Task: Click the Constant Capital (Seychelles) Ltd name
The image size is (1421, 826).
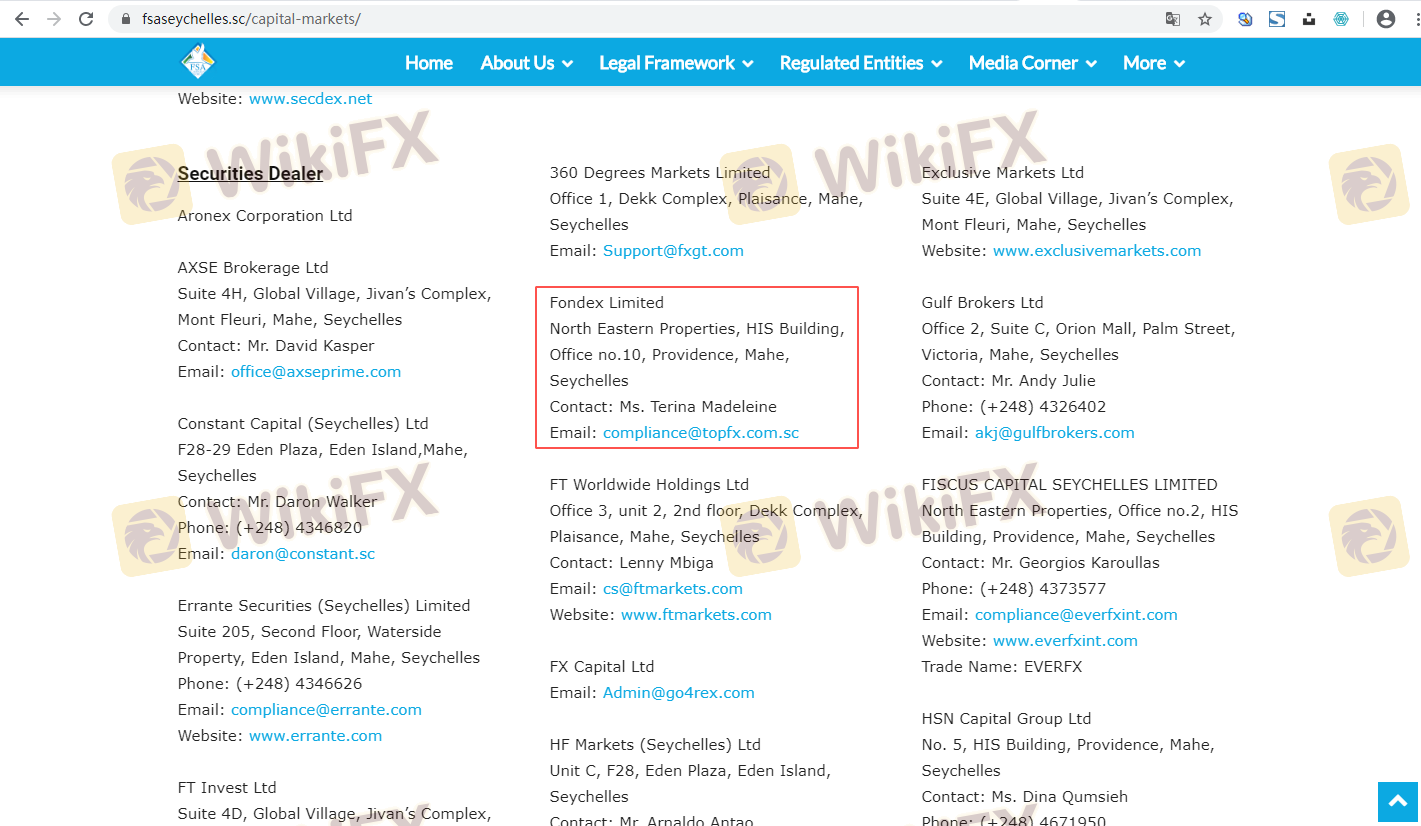Action: (303, 424)
